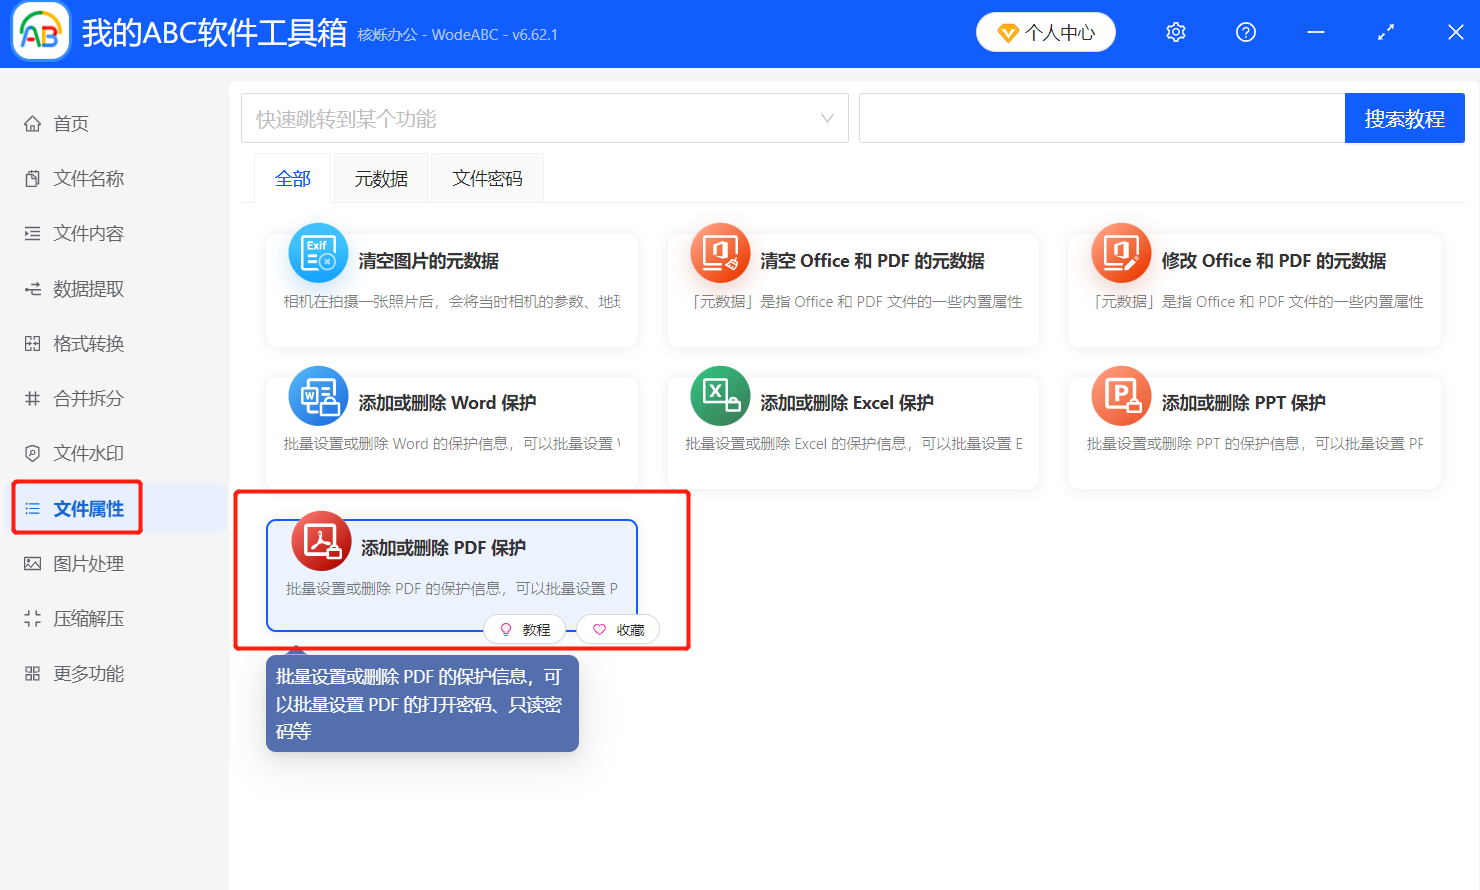Click the help question mark icon
The image size is (1480, 890).
1245,32
